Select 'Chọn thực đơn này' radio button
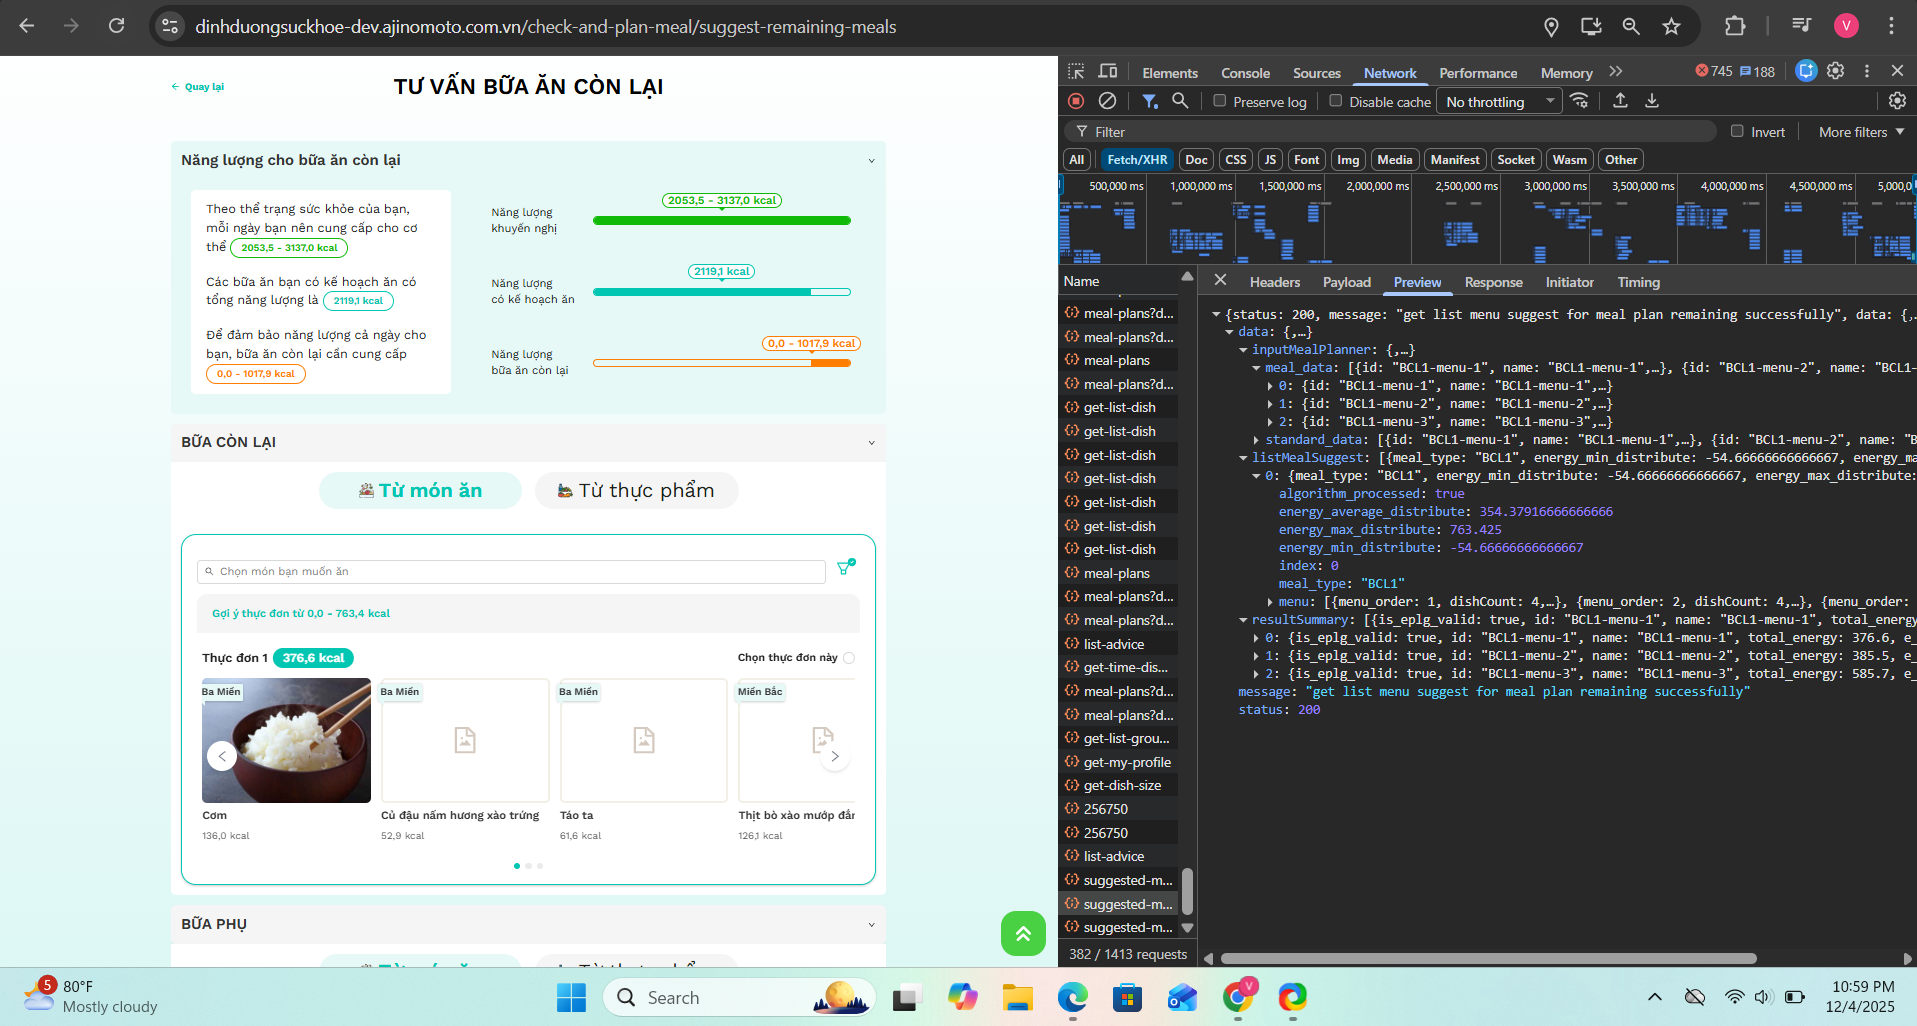This screenshot has width=1917, height=1026. tap(849, 658)
